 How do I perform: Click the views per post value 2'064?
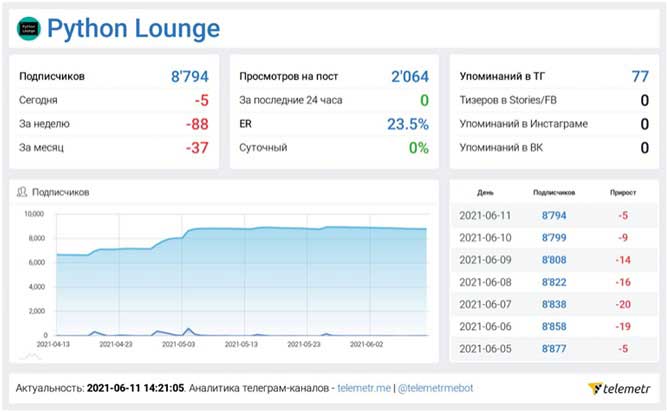(x=409, y=76)
